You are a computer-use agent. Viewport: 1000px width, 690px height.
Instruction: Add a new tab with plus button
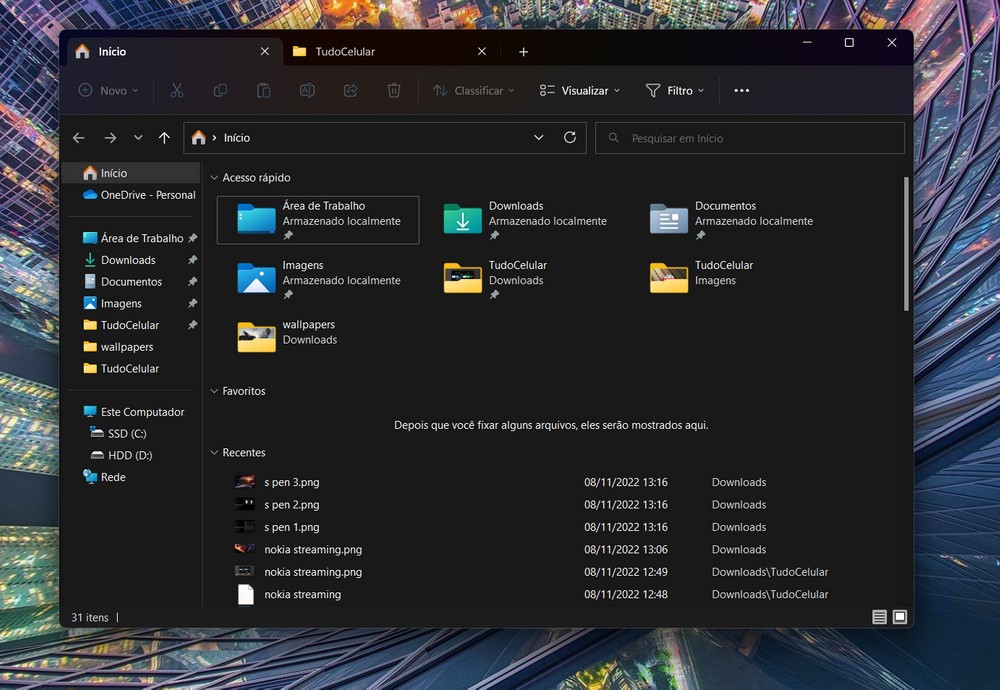coord(523,52)
